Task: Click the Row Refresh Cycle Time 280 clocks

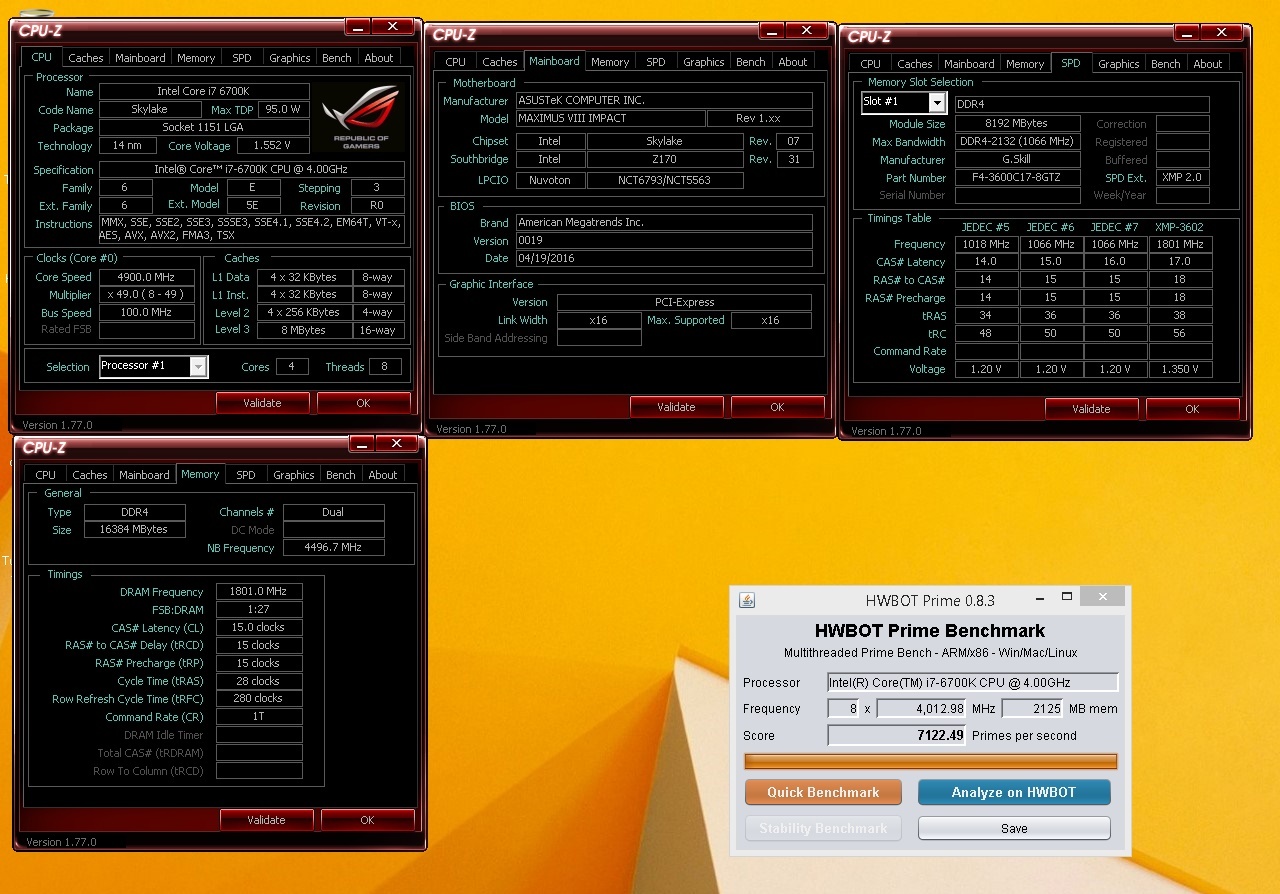Action: [x=259, y=699]
